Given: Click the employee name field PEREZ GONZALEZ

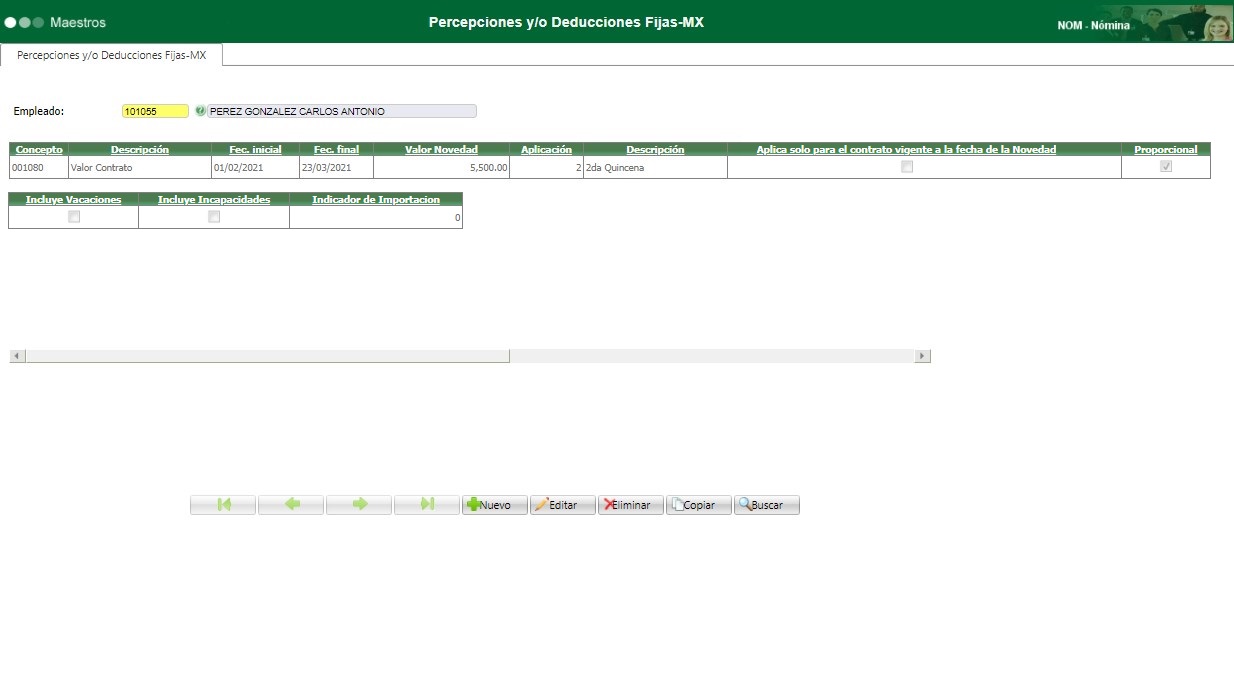Looking at the screenshot, I should 341,111.
